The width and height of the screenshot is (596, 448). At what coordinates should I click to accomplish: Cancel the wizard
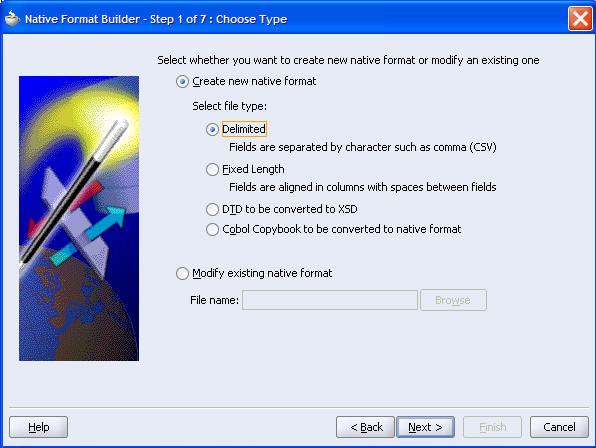click(559, 427)
